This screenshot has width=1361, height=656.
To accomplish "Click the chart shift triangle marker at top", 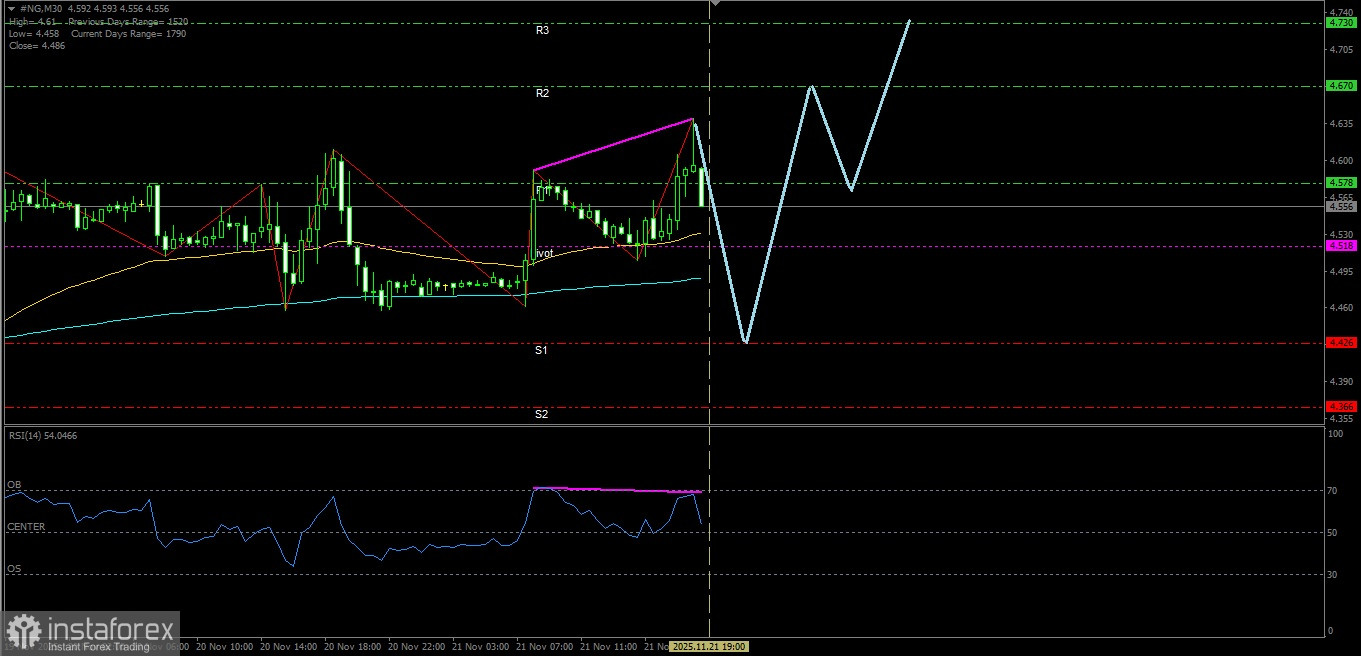I will coord(714,4).
